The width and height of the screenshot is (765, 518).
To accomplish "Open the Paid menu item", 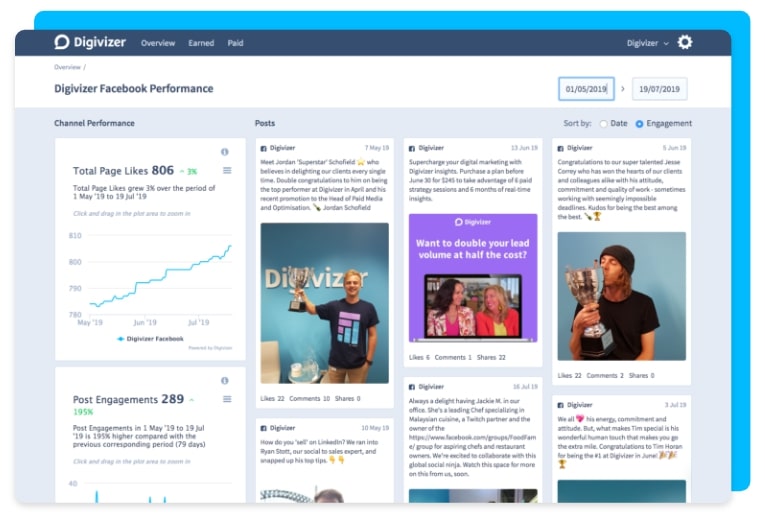I will click(235, 43).
